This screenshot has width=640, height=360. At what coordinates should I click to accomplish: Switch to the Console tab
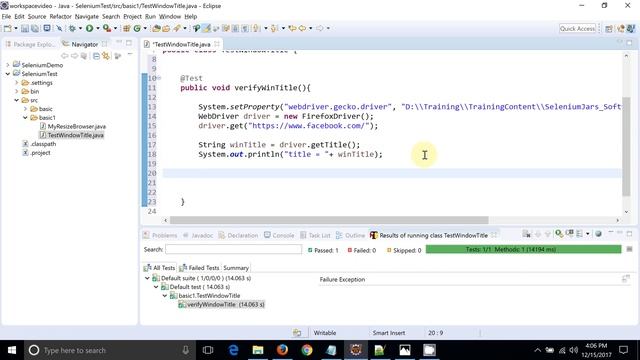(x=279, y=235)
